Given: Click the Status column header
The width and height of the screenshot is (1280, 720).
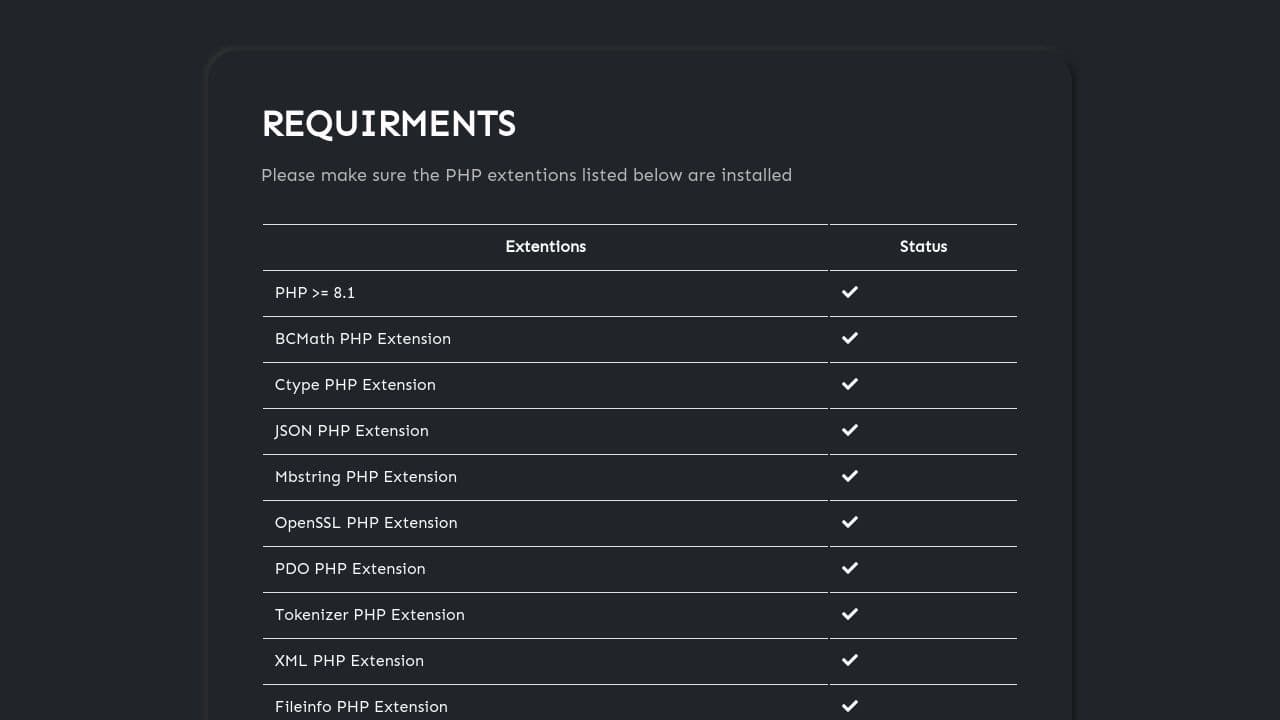Looking at the screenshot, I should click(x=923, y=246).
